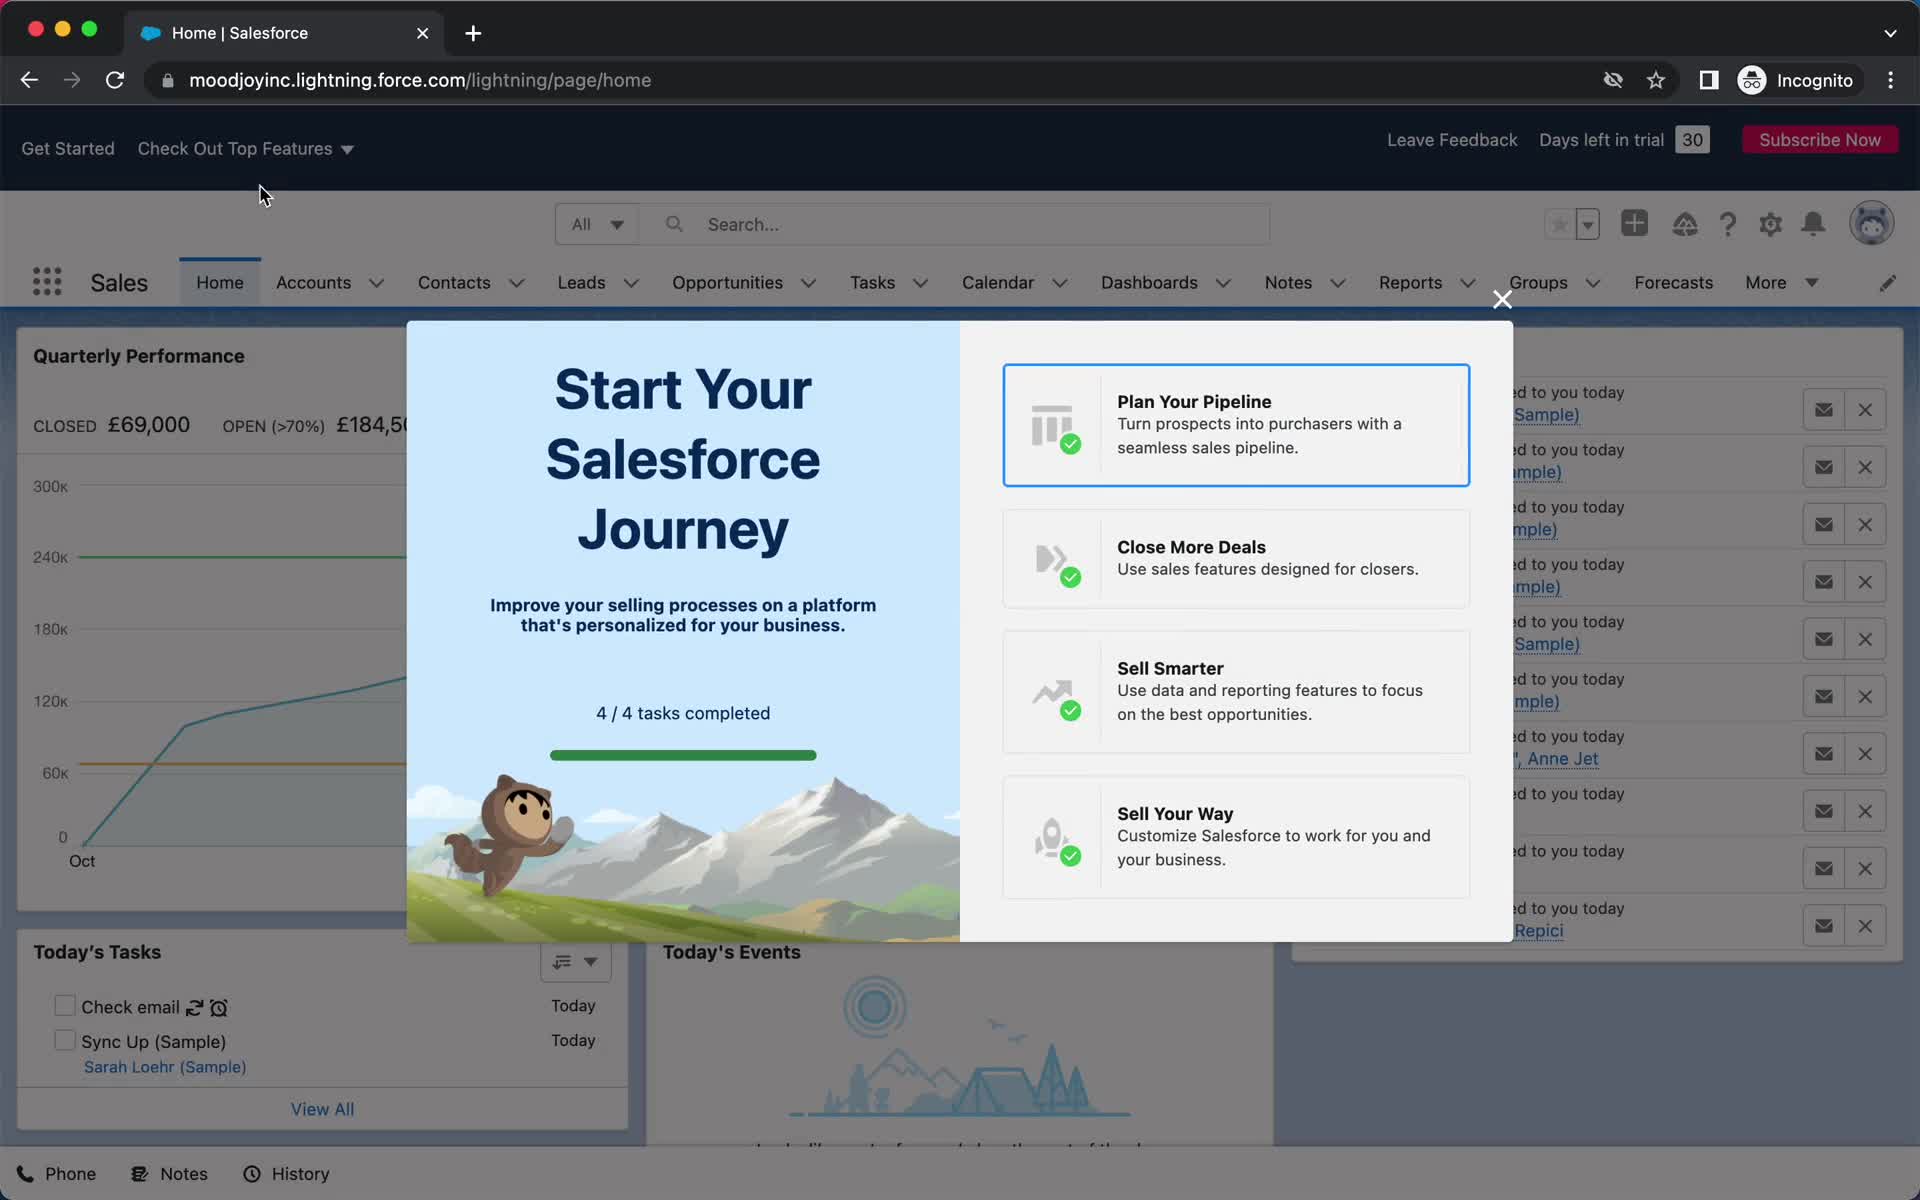The height and width of the screenshot is (1200, 1920).
Task: Open the browser three-dot menu
Action: [x=1890, y=80]
